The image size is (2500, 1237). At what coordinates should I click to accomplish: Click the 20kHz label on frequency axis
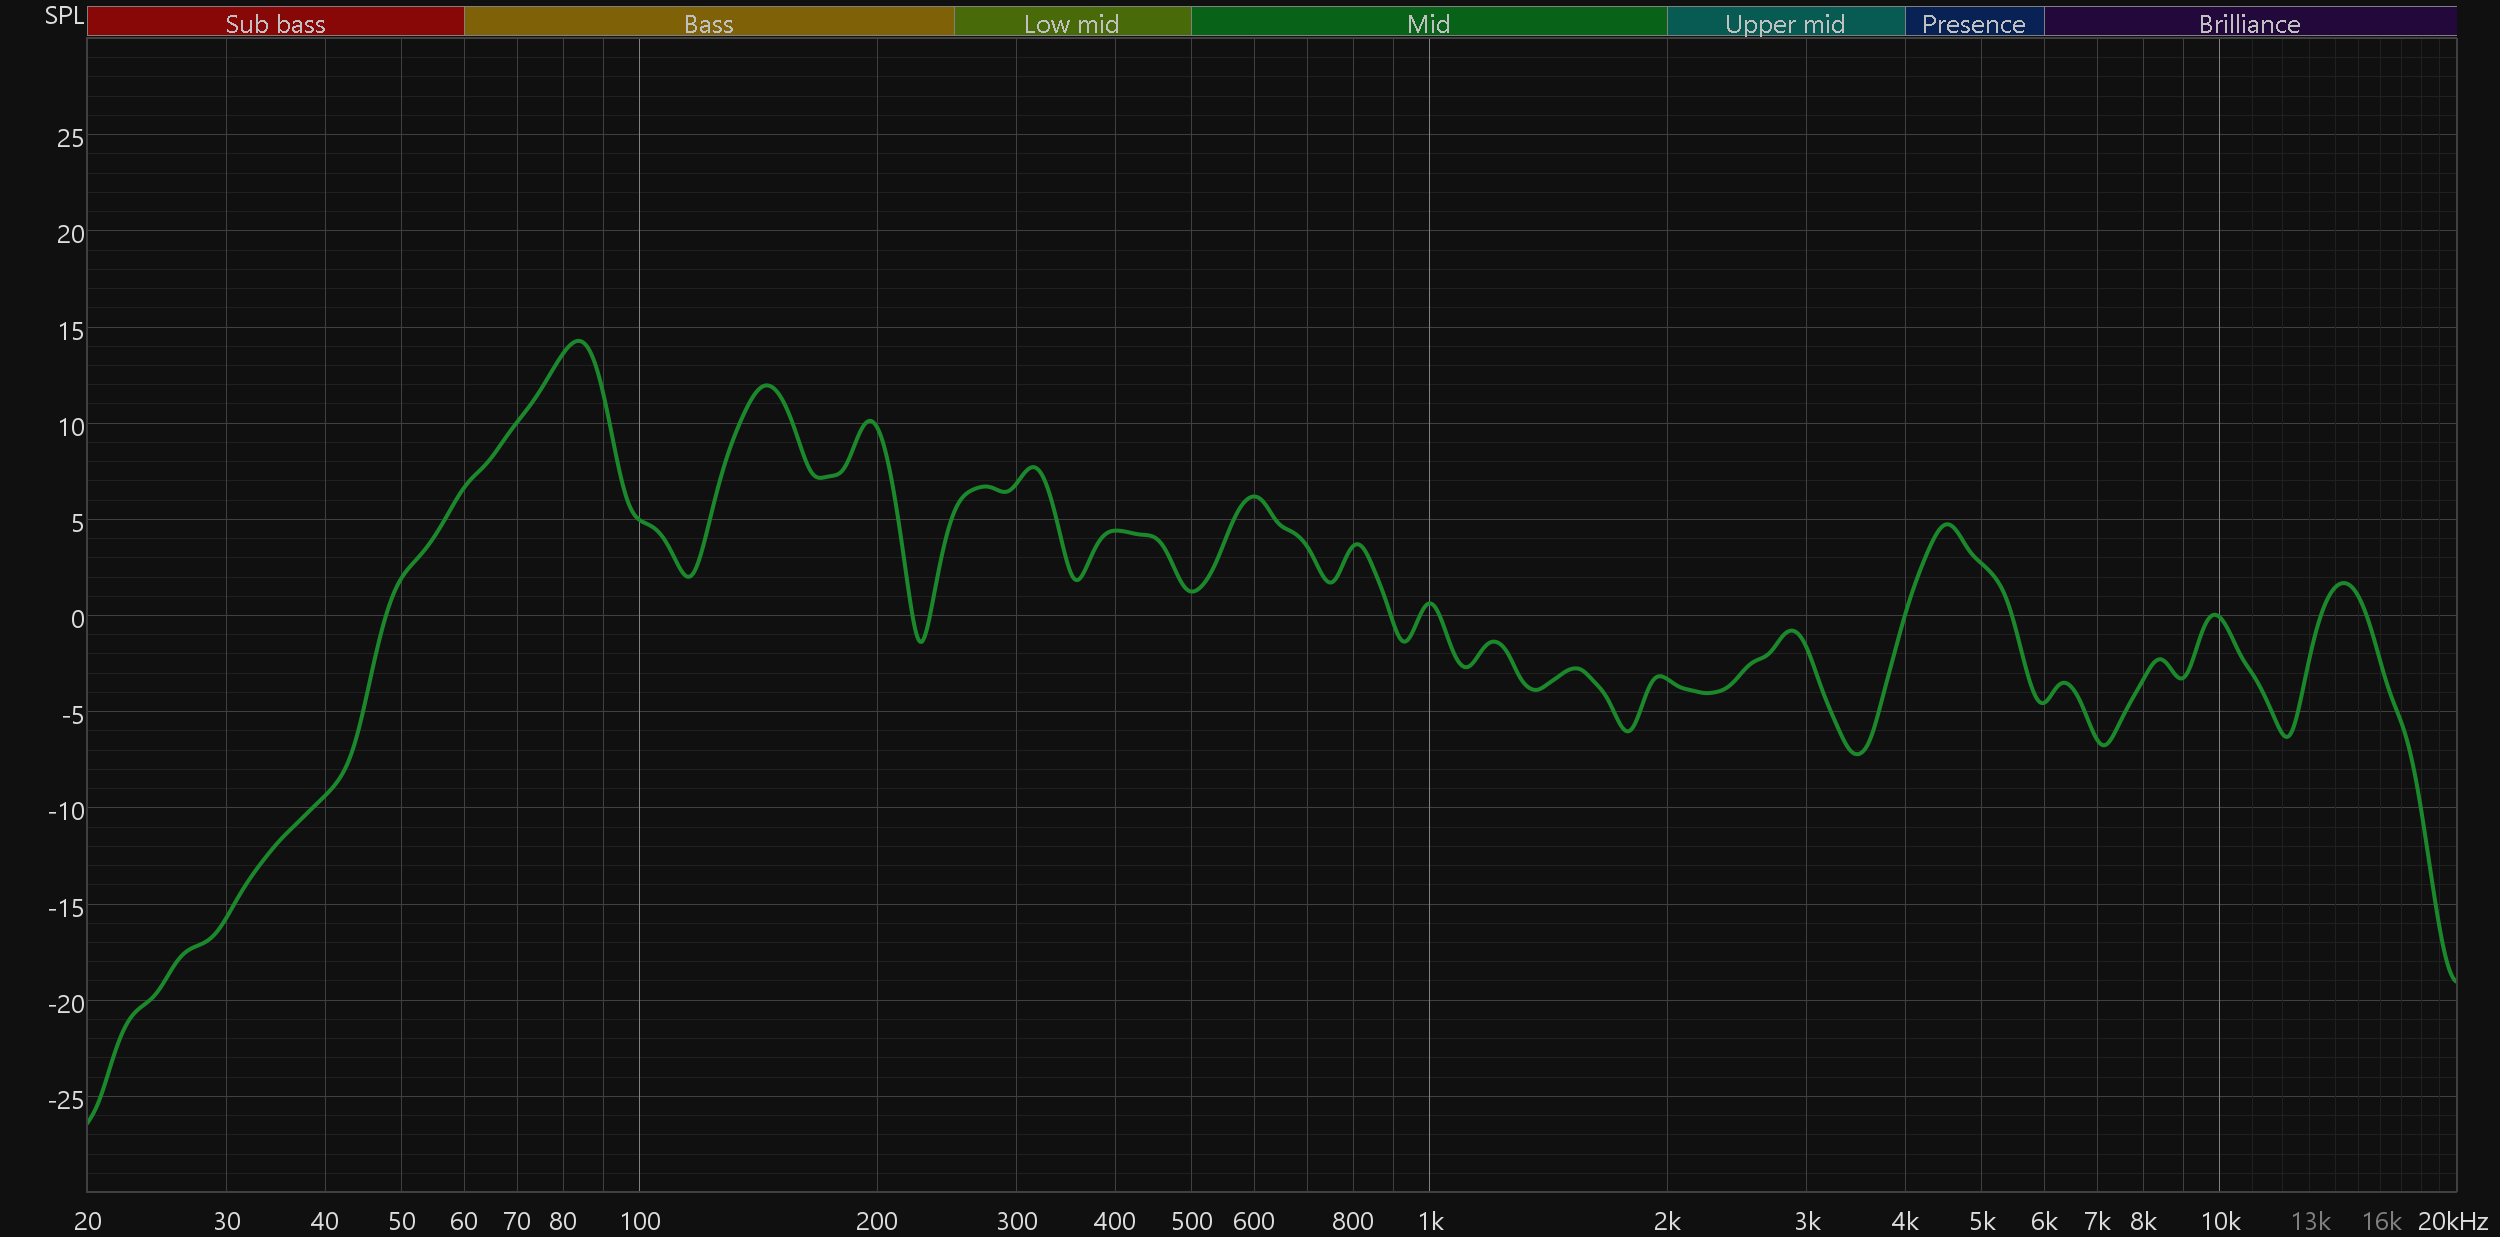[2452, 1221]
